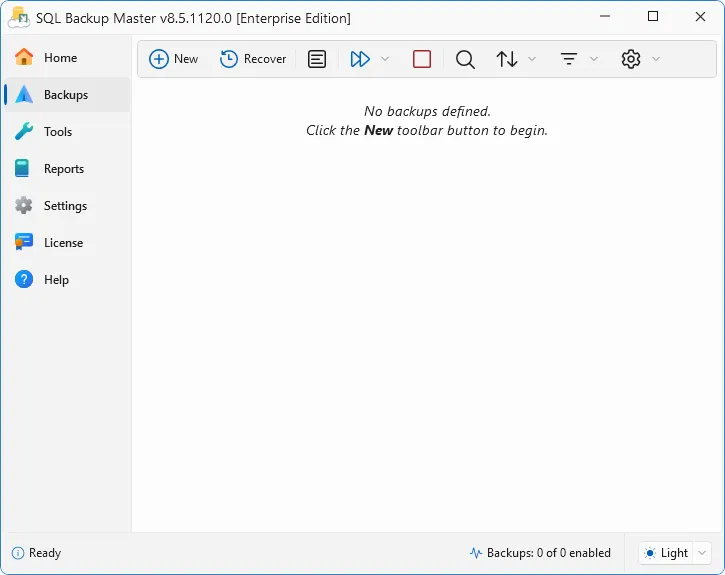Close the SQL Backup Master window
725x575 pixels.
700,17
